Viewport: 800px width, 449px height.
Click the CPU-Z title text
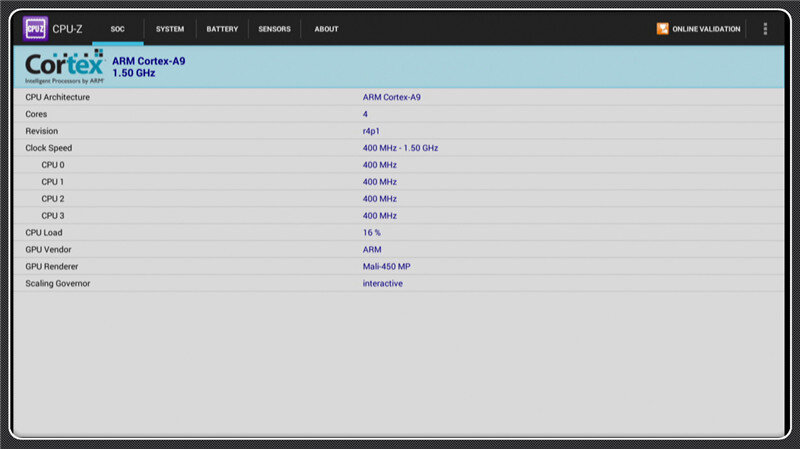(67, 29)
